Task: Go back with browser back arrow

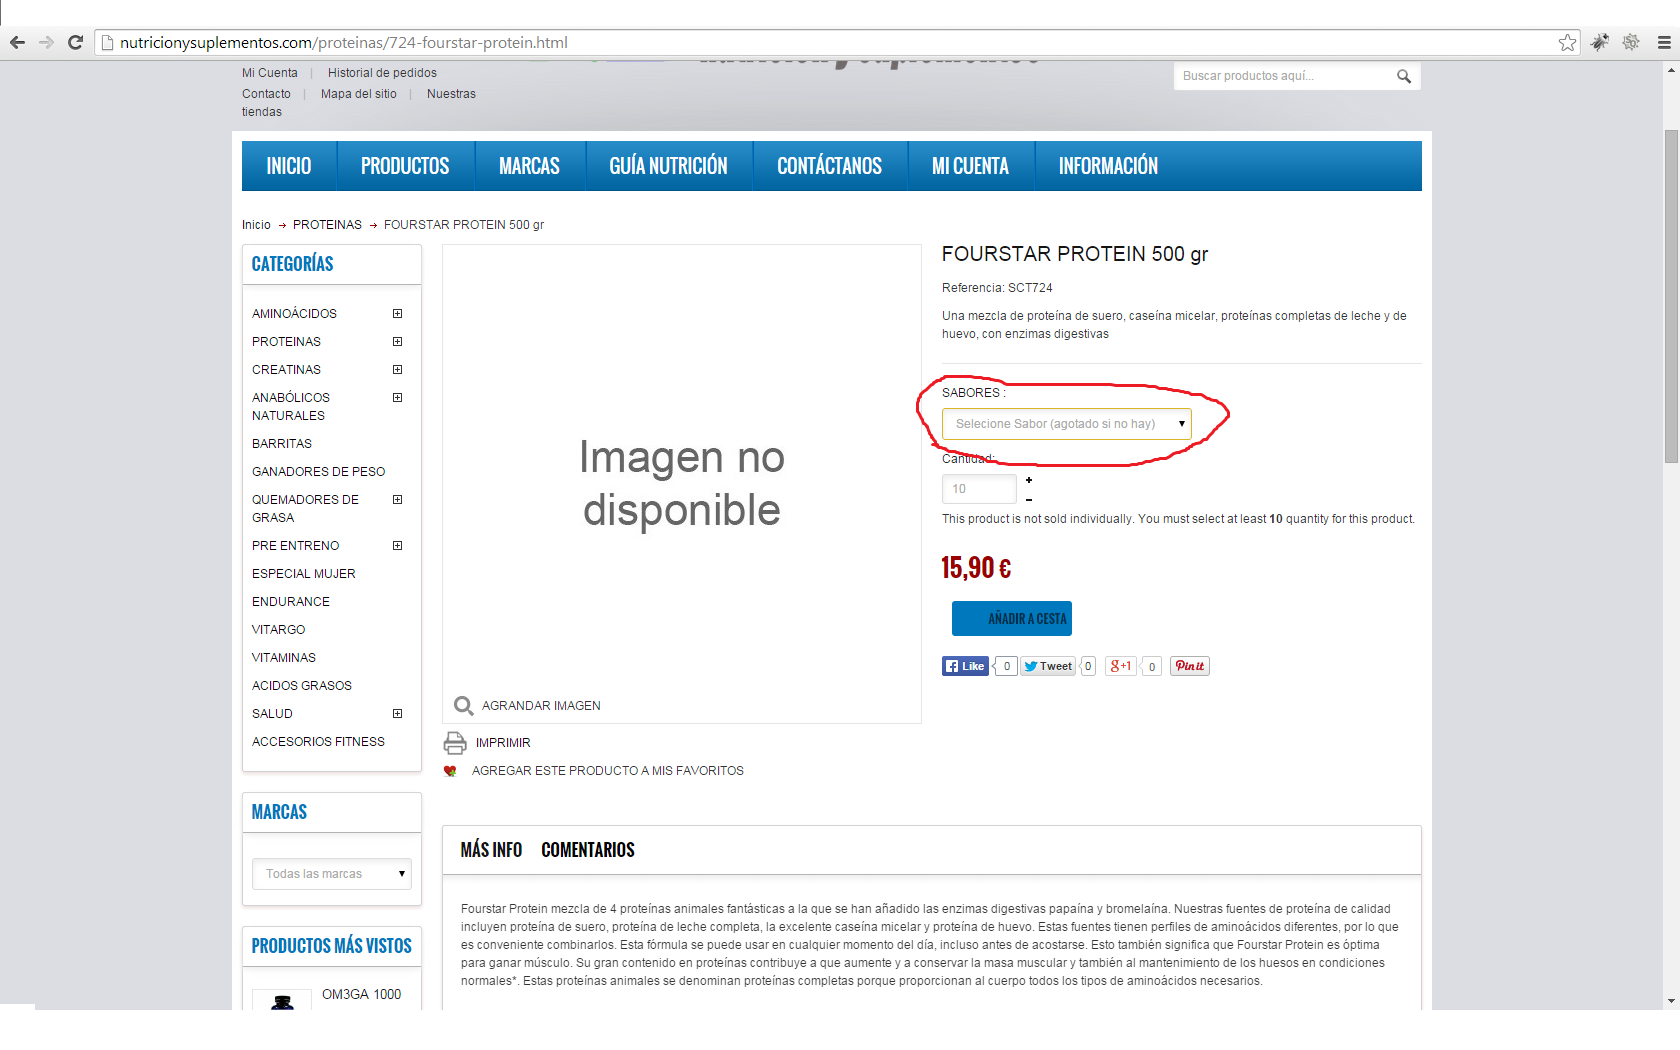Action: [x=17, y=42]
